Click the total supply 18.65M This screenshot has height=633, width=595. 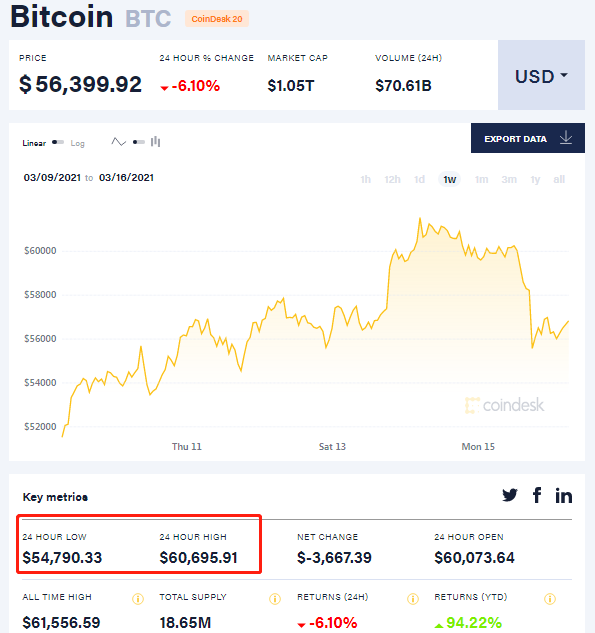click(x=185, y=623)
